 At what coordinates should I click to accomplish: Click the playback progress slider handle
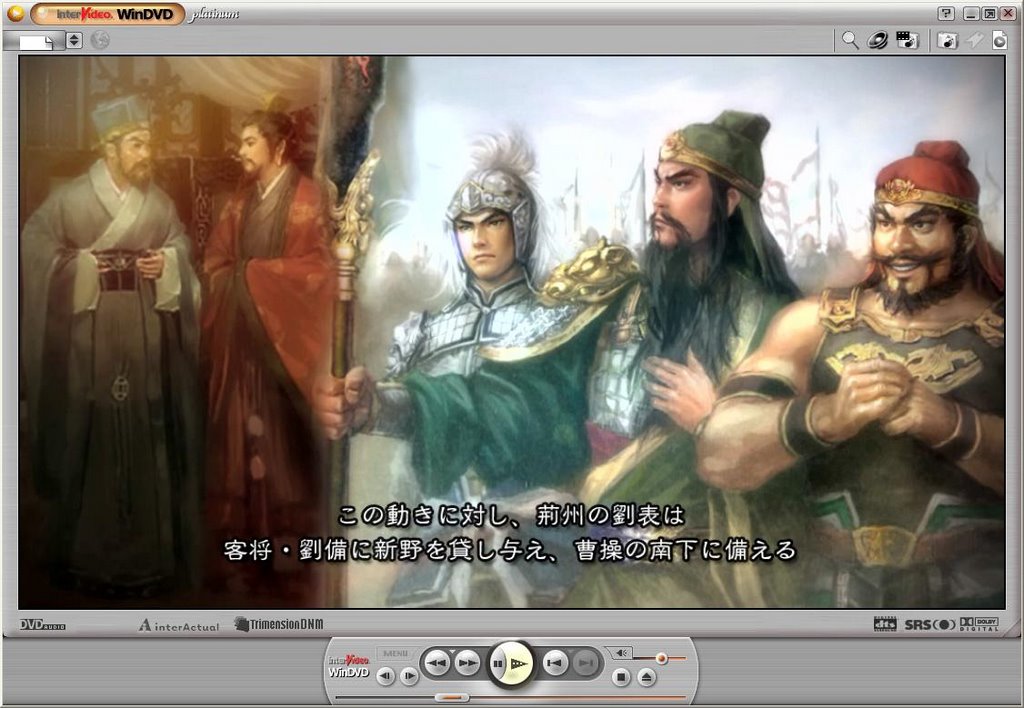(x=452, y=698)
